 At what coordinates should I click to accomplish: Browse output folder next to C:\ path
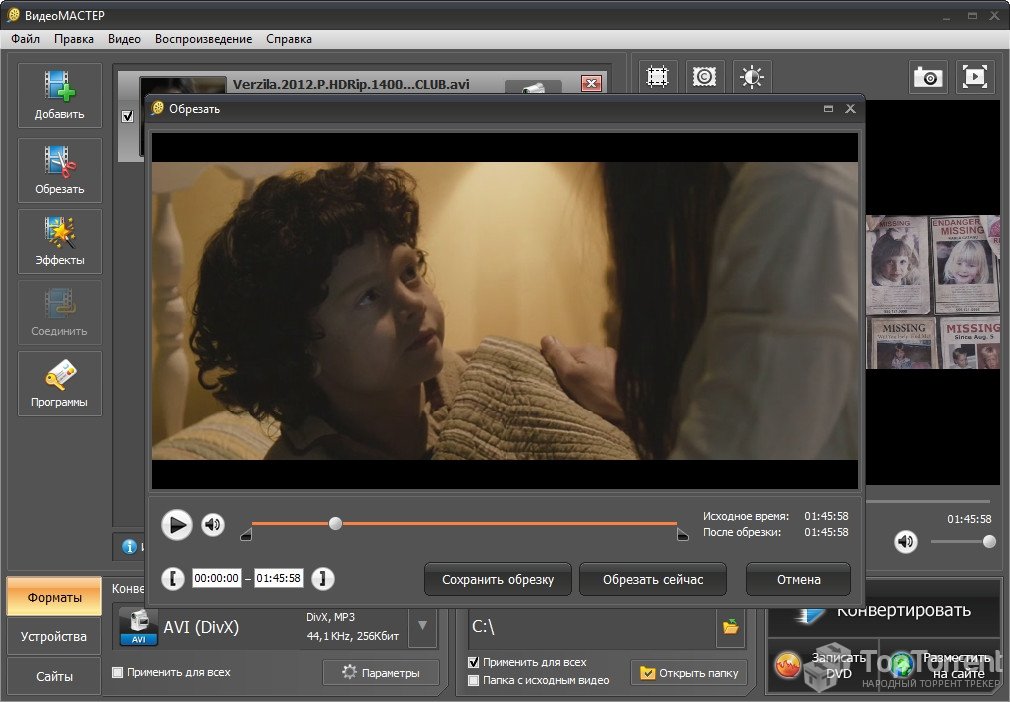(x=731, y=627)
